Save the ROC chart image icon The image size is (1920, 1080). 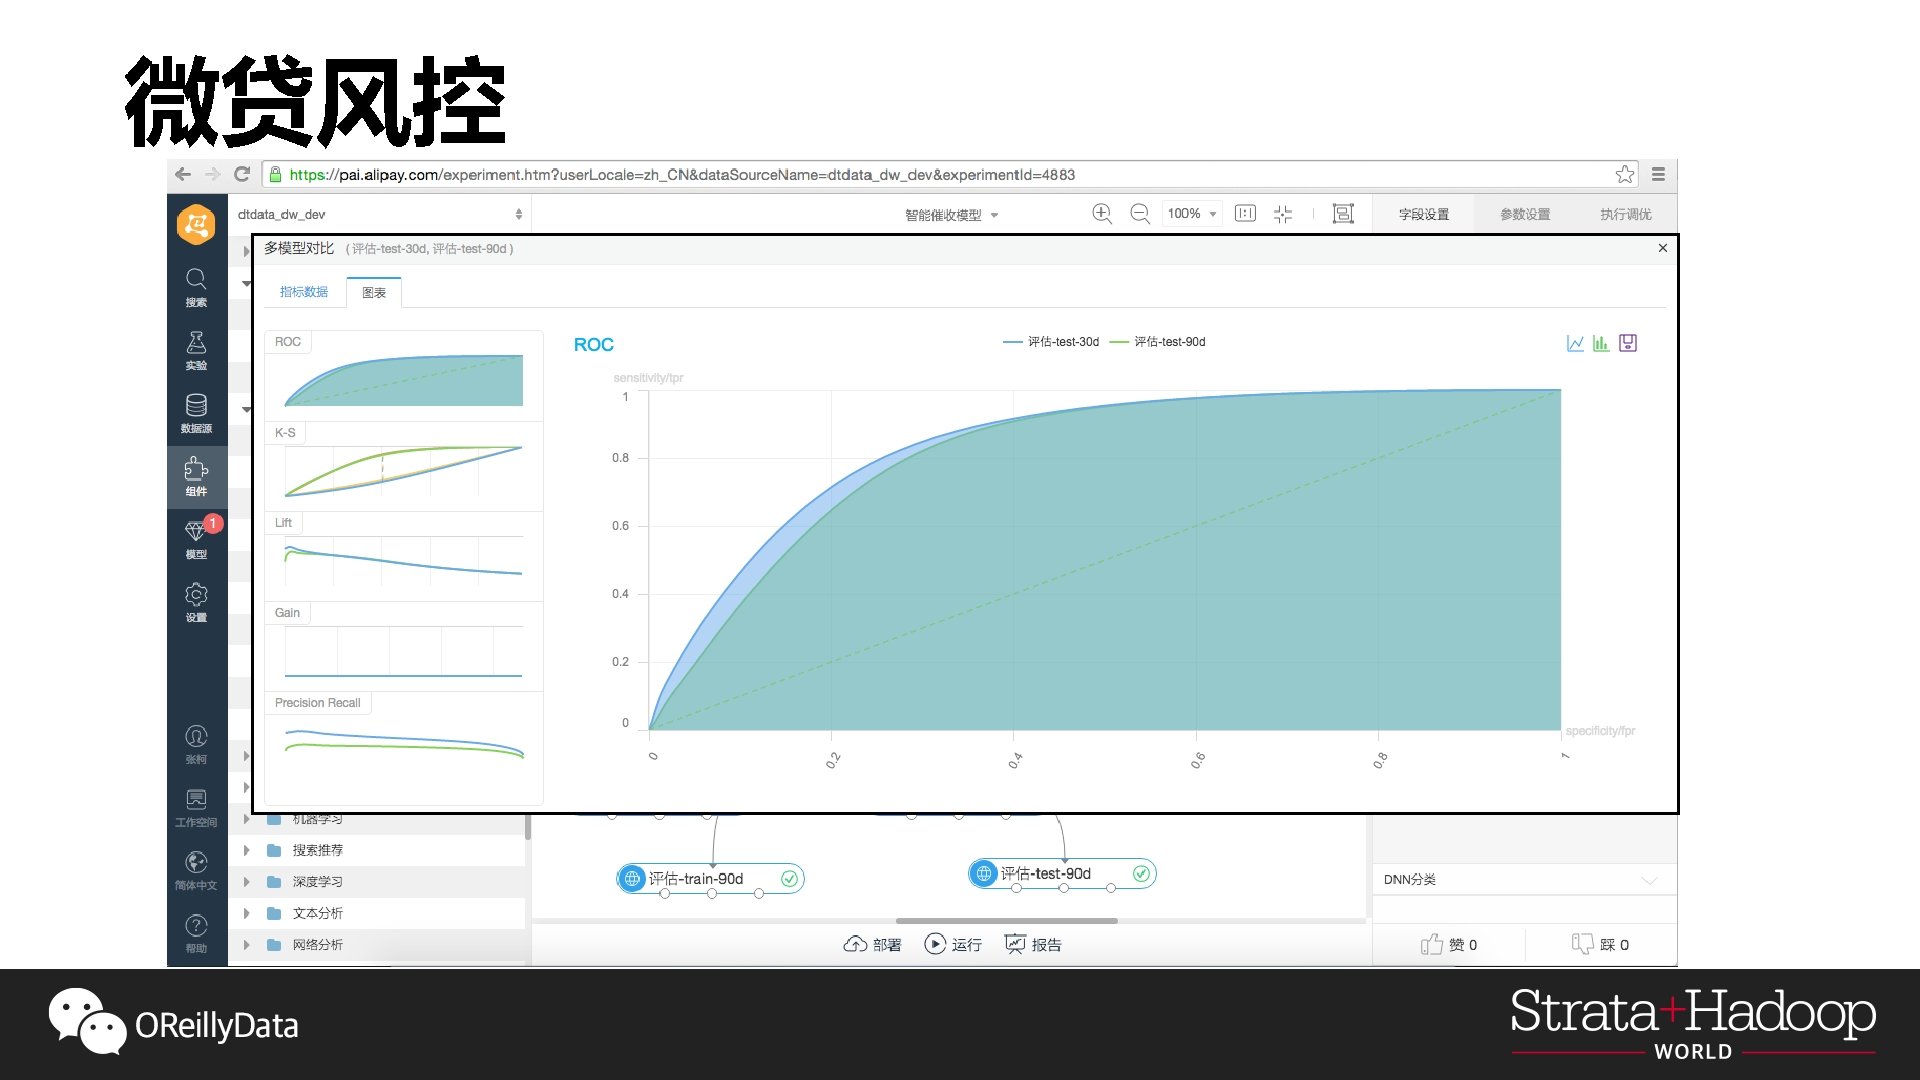coord(1628,343)
